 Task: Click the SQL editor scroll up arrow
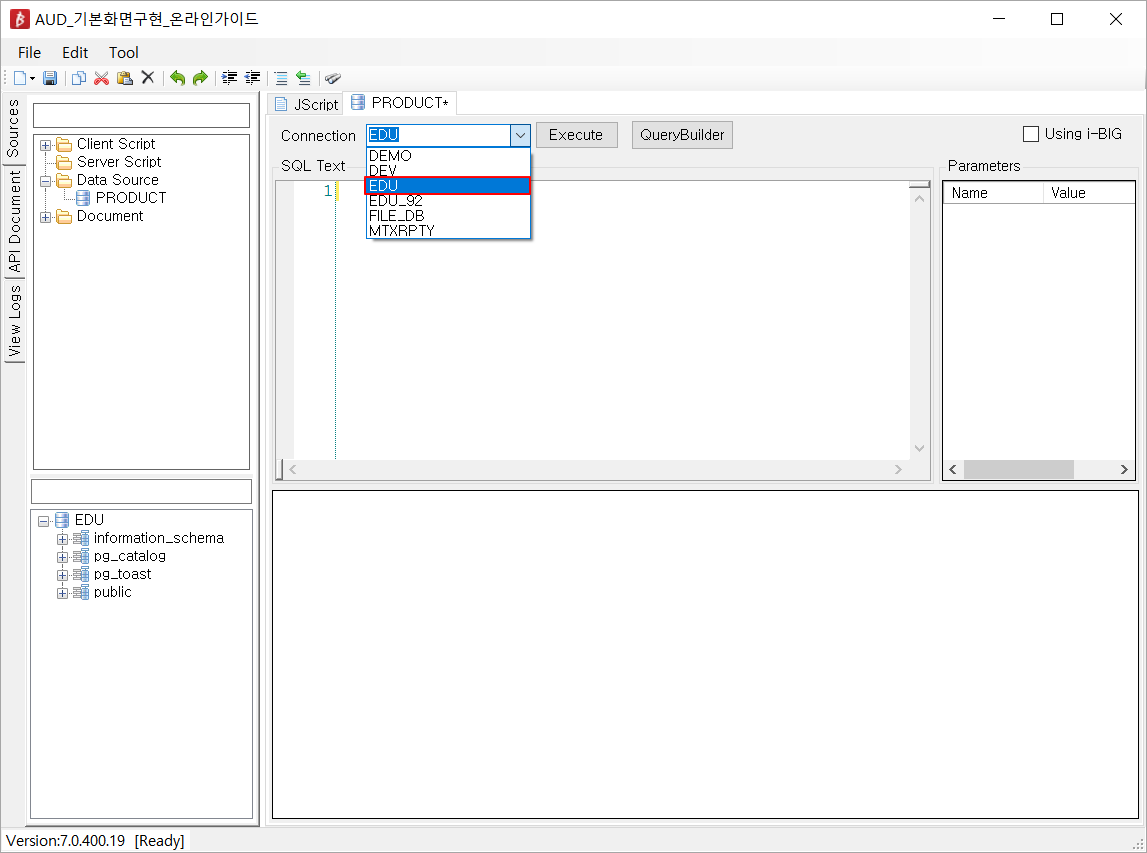(920, 198)
